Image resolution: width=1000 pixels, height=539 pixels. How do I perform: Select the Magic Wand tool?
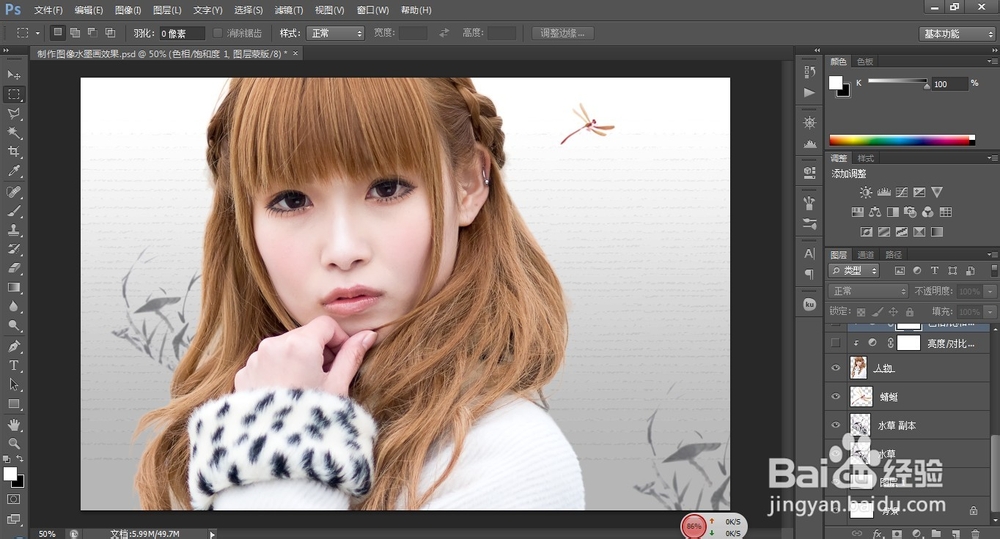[x=13, y=133]
